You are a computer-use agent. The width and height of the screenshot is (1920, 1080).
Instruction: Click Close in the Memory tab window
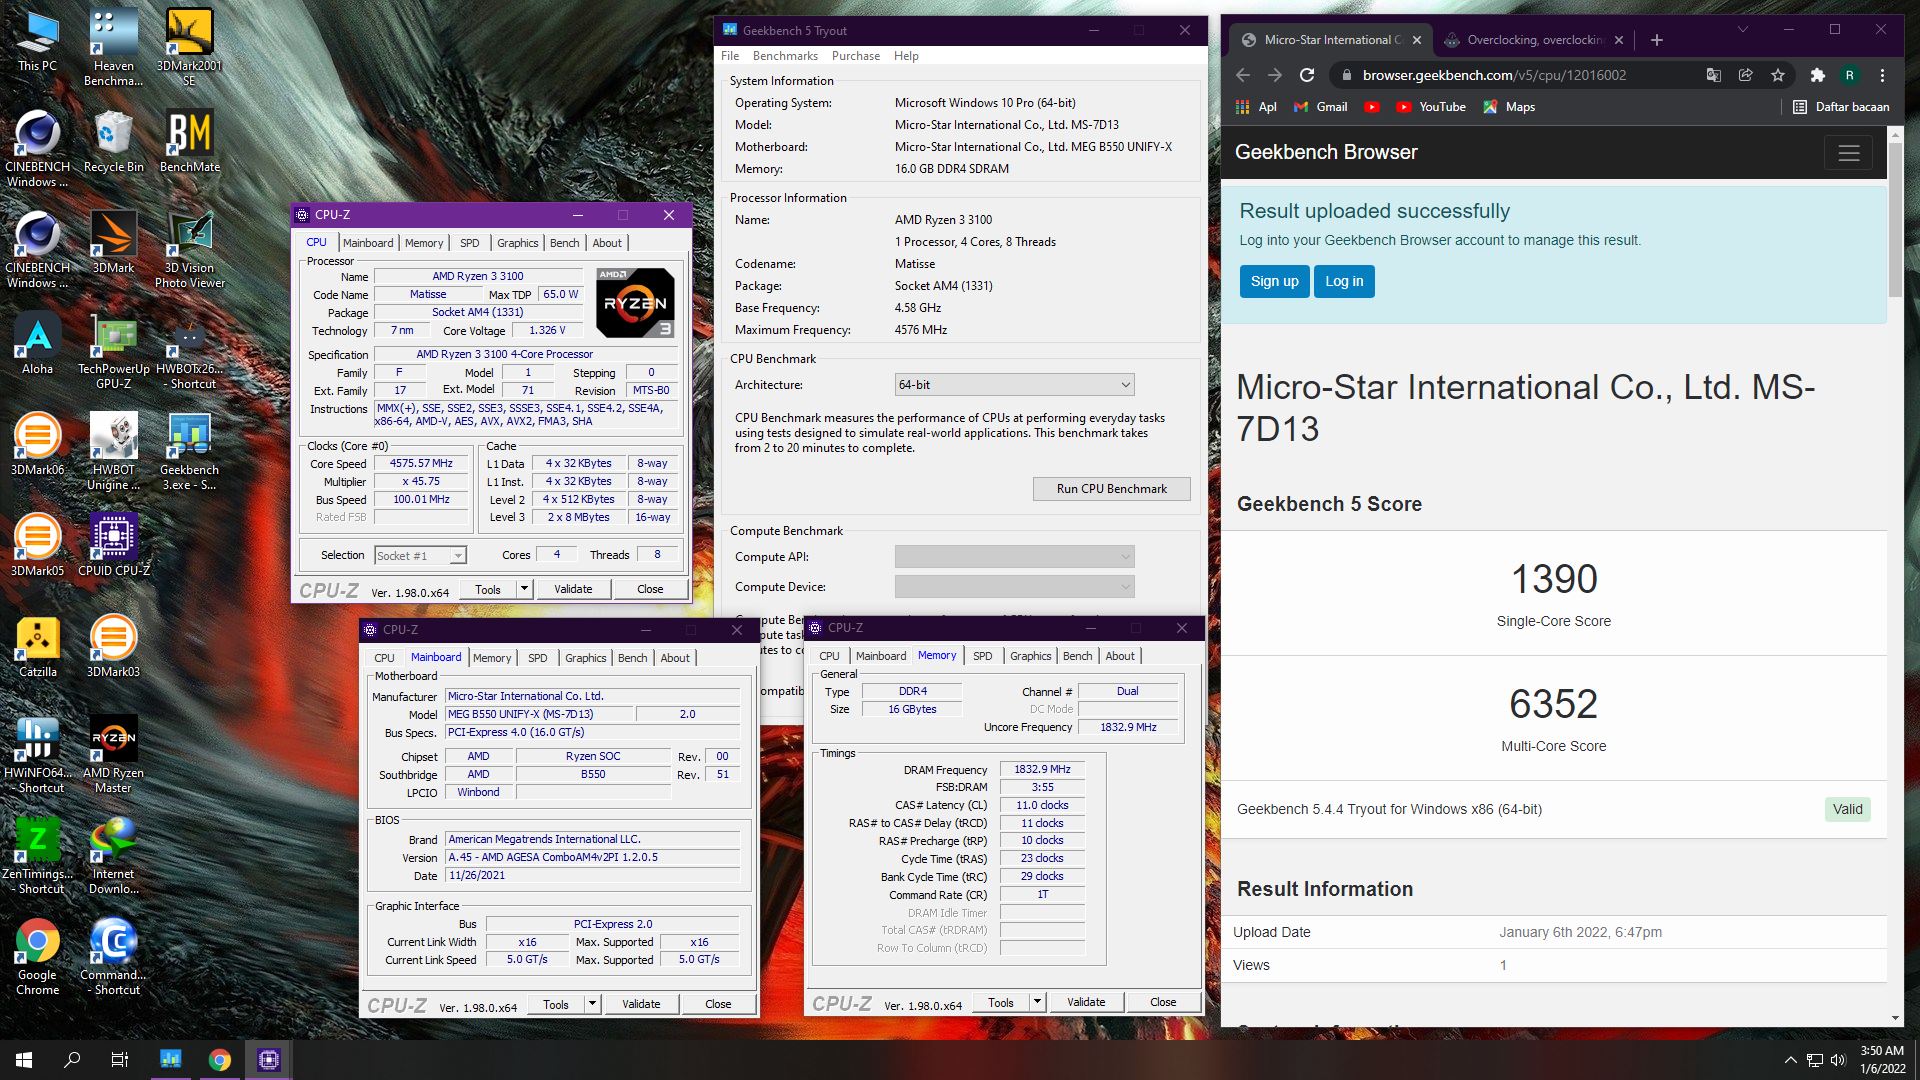[1162, 1002]
